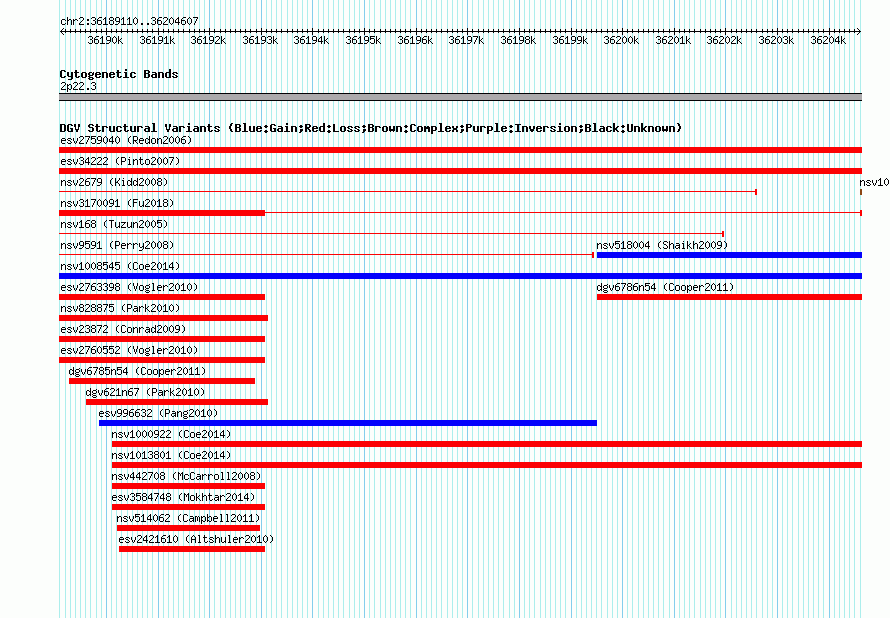The width and height of the screenshot is (890, 618).
Task: Click the chr2:36189110..36204607 region label
Action: [129, 21]
